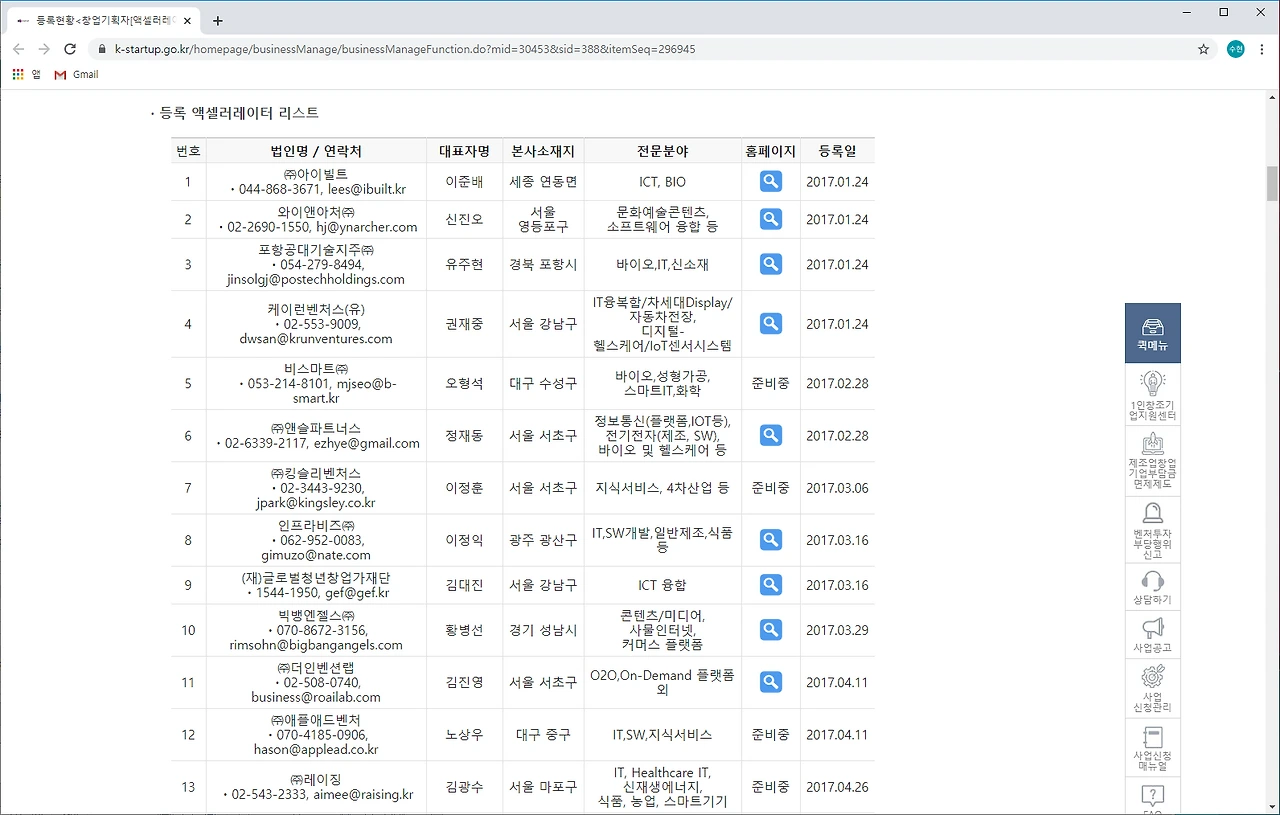Click the 벤처투자 부당행위 신고 bell icon

coord(1152,522)
